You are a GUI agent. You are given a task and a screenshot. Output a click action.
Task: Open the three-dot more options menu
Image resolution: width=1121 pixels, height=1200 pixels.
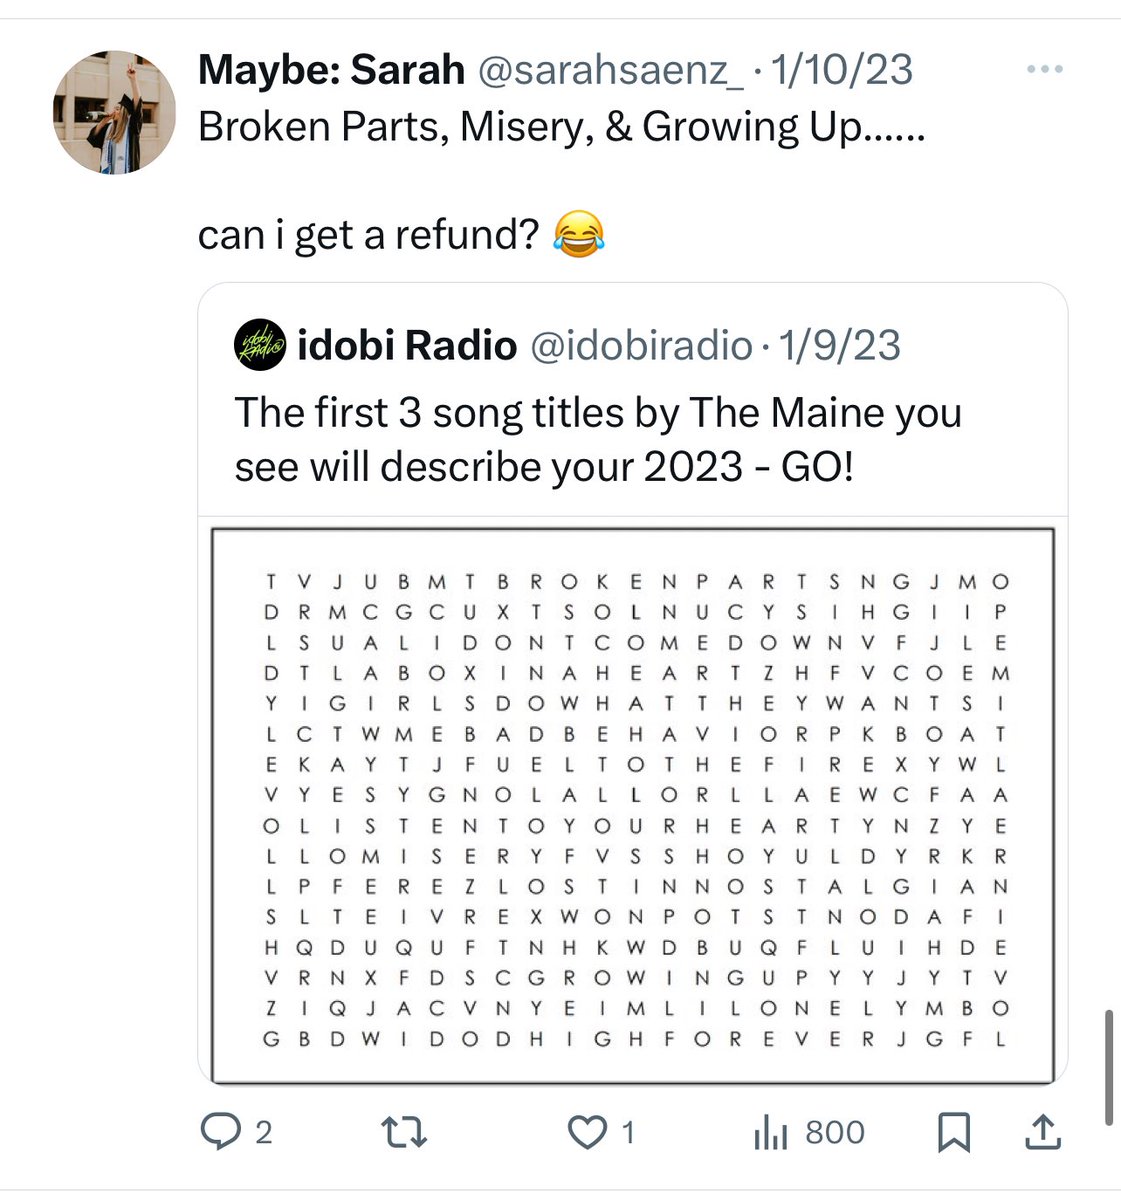click(x=1045, y=69)
